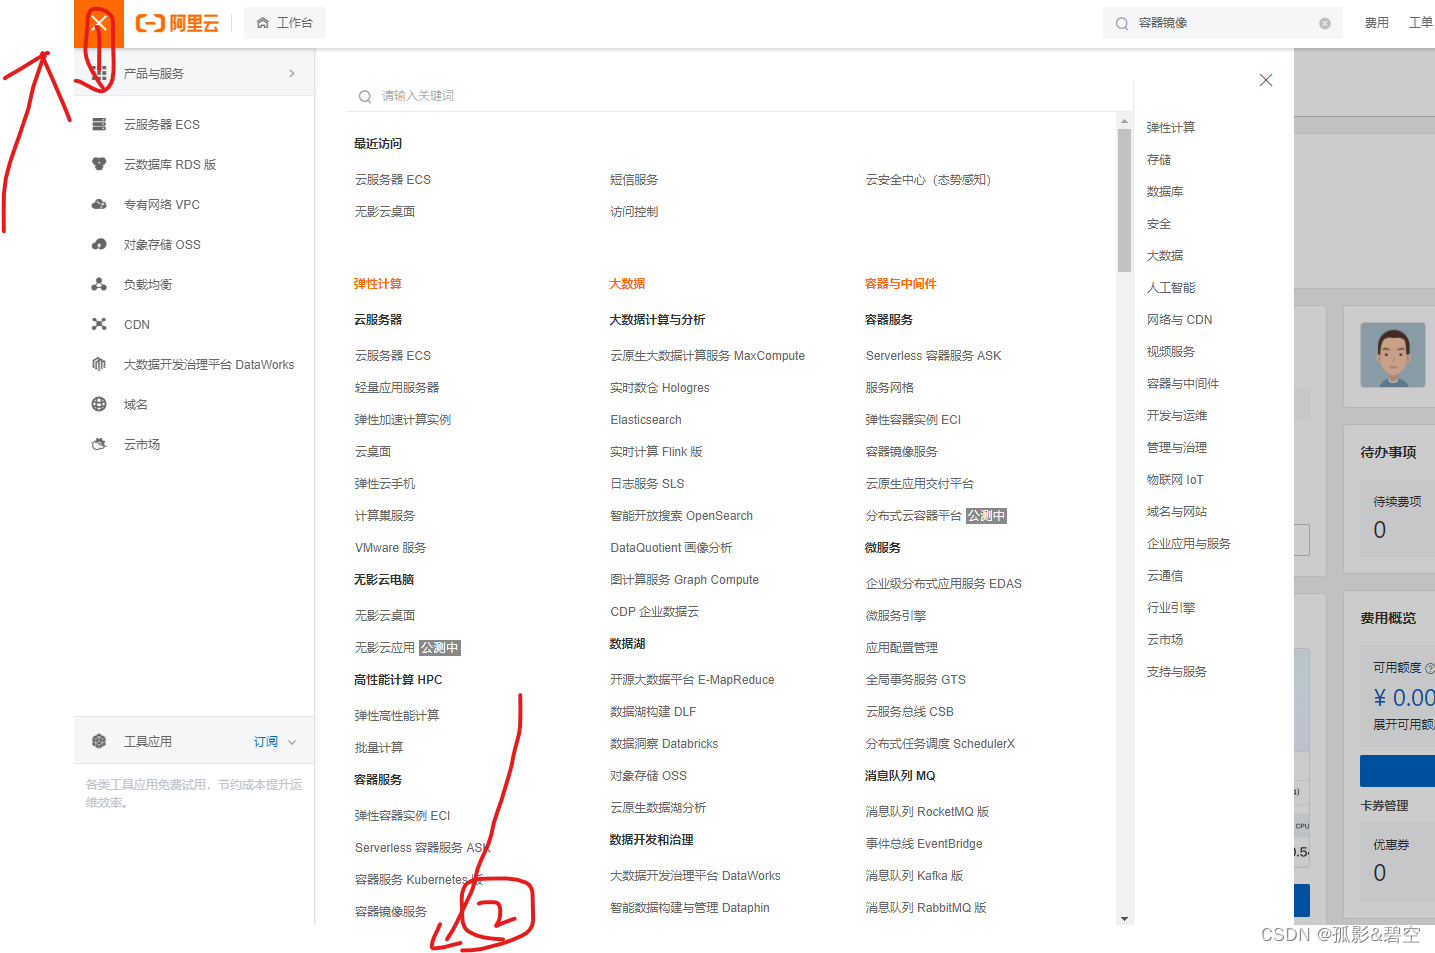This screenshot has width=1435, height=953.
Task: Click the 工具应用 hexagon icon
Action: (99, 741)
